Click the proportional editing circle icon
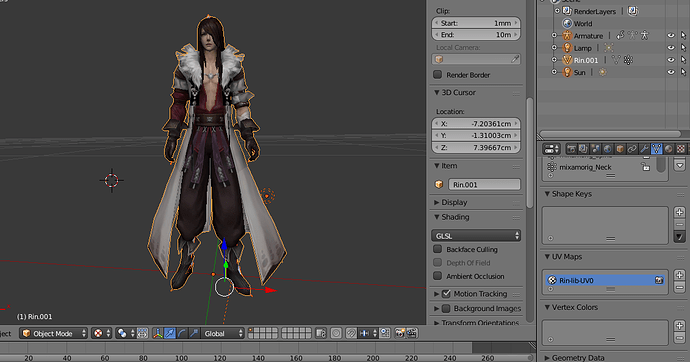Image resolution: width=690 pixels, height=362 pixels. tap(336, 333)
